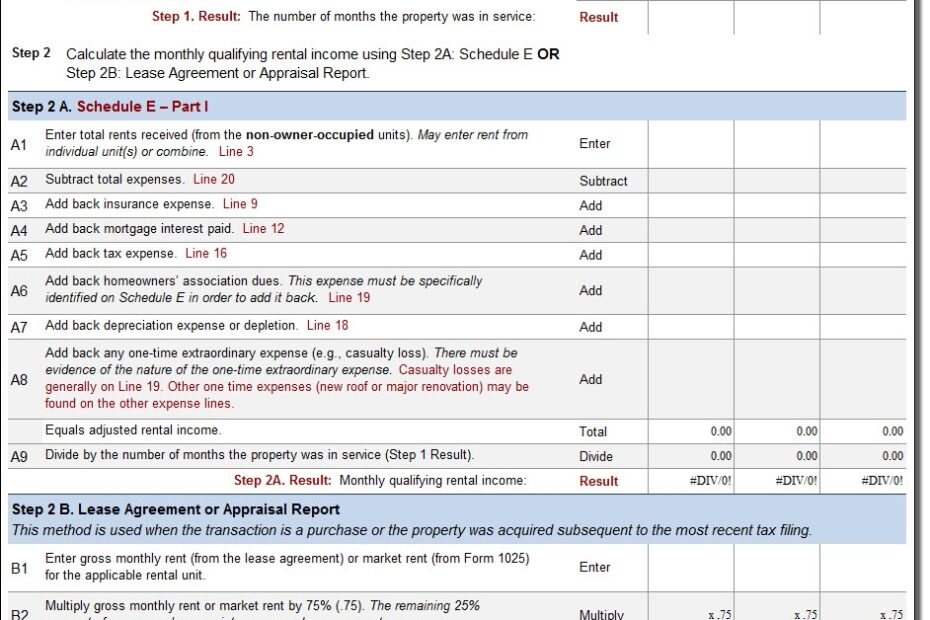Select the A8 extraordinary expense cell, third column
Image resolution: width=930 pixels, height=620 pixels.
click(x=864, y=379)
